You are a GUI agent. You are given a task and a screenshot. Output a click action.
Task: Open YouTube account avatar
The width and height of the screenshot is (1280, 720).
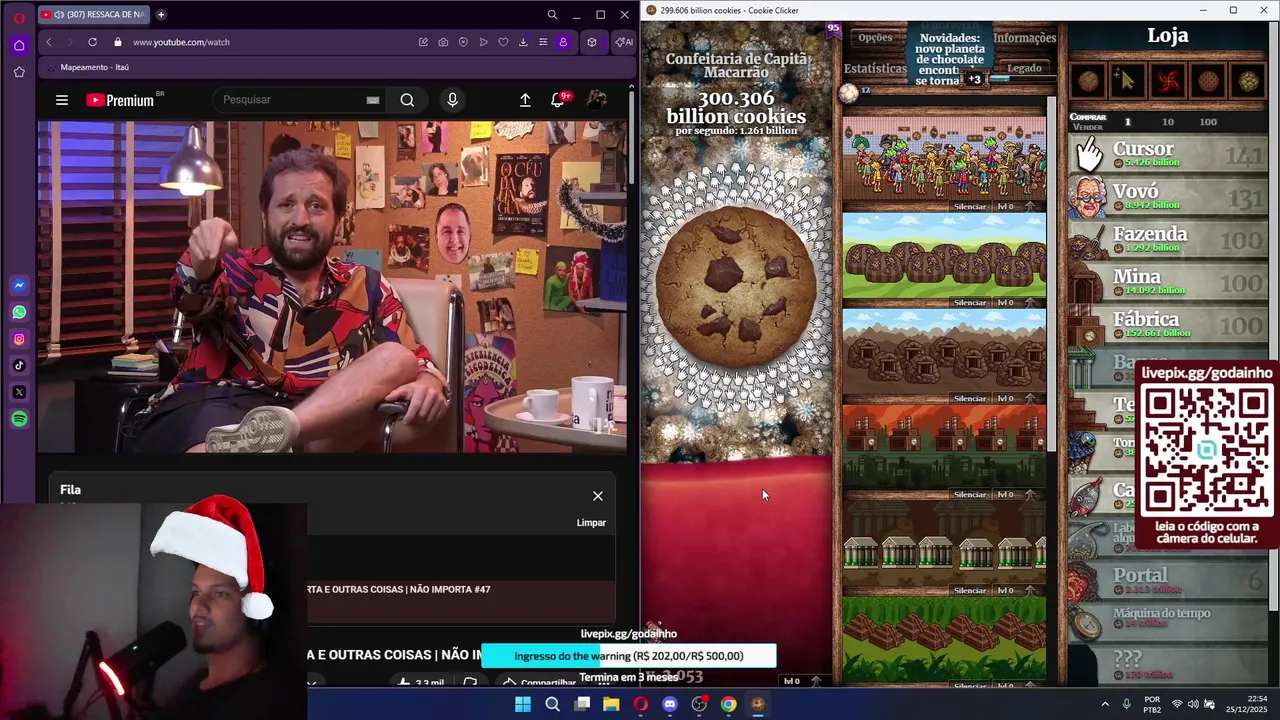tap(596, 100)
